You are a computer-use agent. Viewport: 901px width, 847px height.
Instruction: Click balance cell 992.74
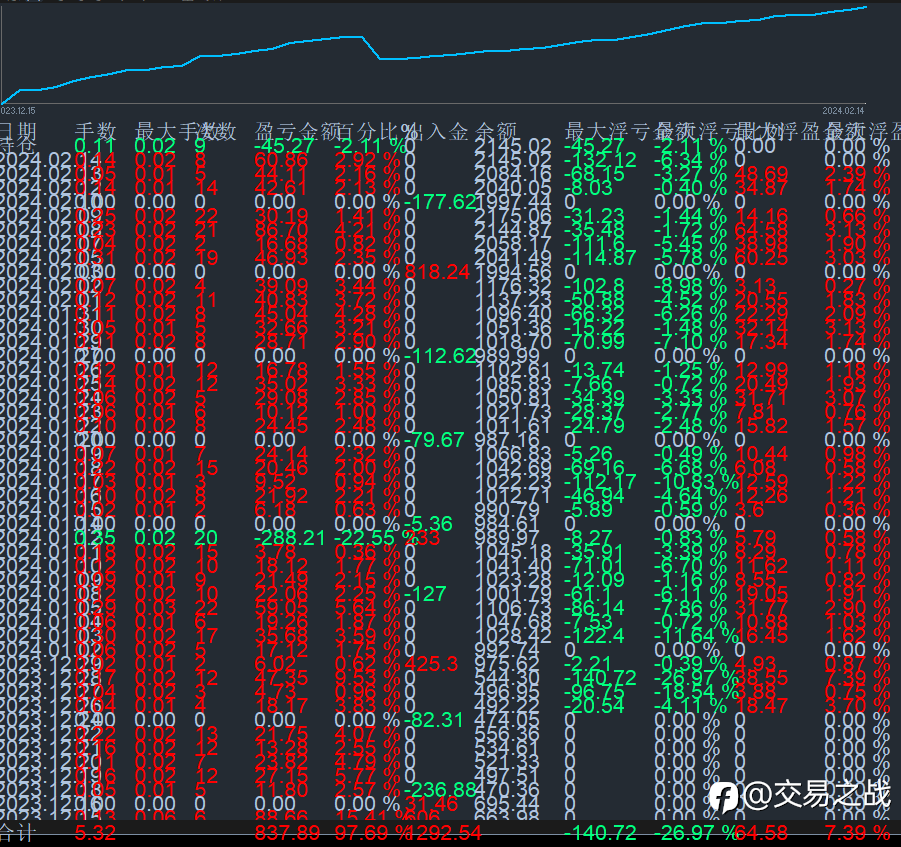point(507,650)
